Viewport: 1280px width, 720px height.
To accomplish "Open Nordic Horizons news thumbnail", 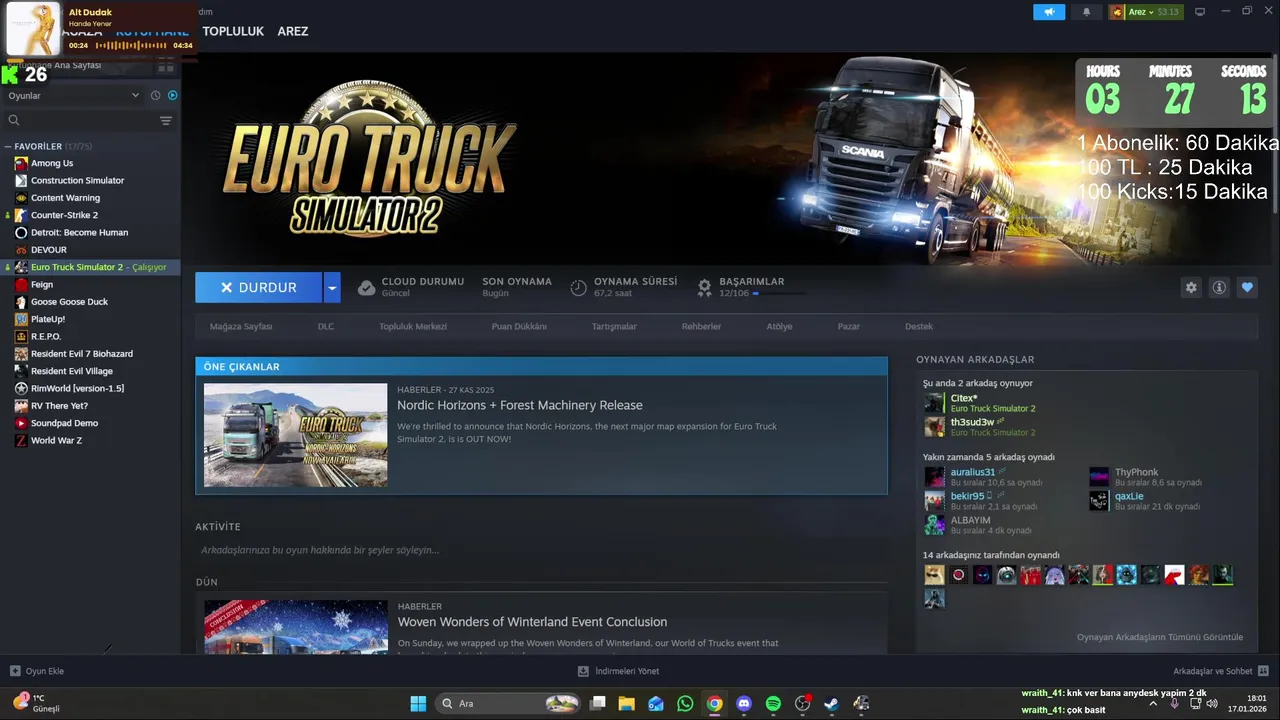I will coord(295,435).
